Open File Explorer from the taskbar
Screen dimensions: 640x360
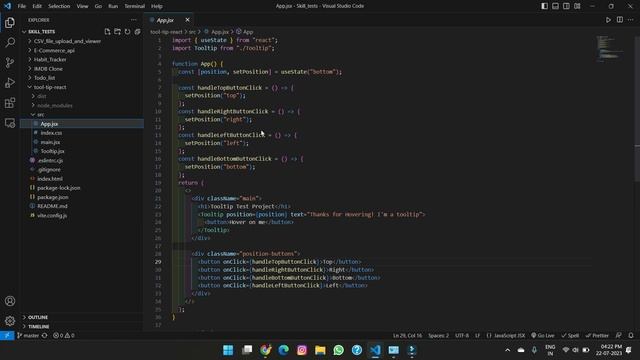point(320,350)
